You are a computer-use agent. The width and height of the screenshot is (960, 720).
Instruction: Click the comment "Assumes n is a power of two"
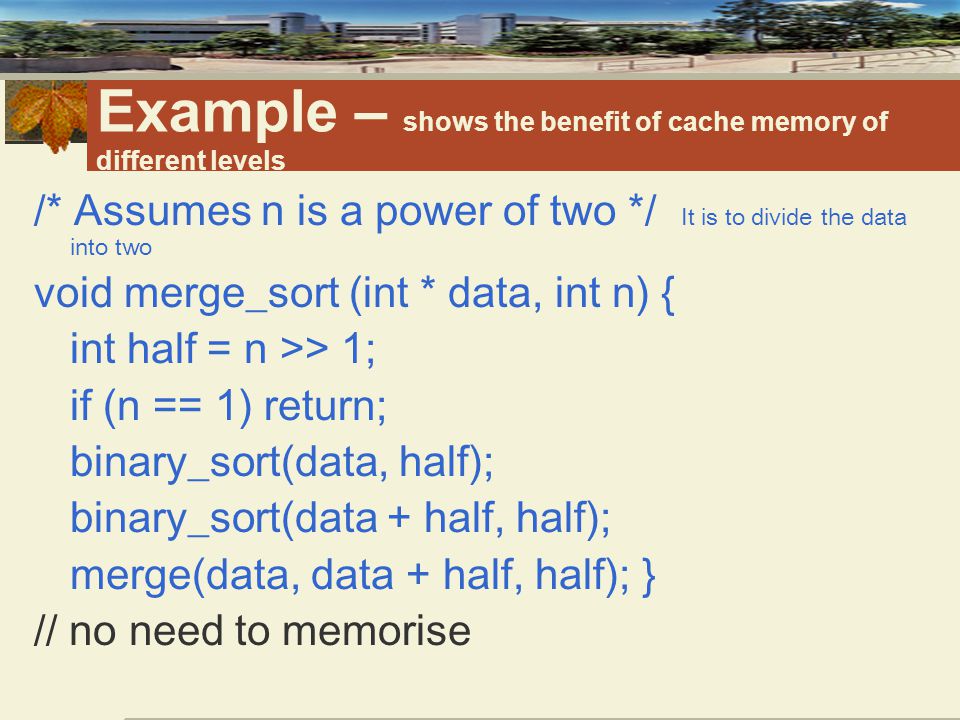pyautogui.click(x=345, y=211)
